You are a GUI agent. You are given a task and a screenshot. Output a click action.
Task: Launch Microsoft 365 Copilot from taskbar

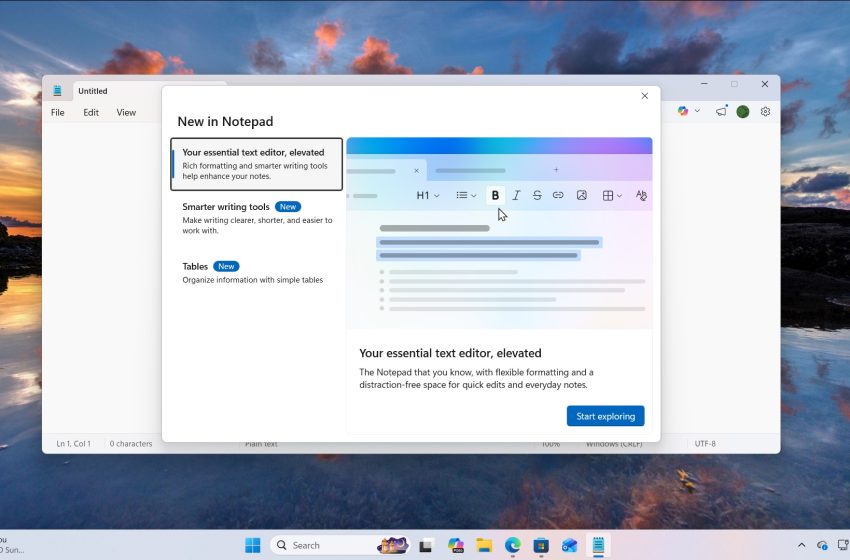pyautogui.click(x=455, y=545)
